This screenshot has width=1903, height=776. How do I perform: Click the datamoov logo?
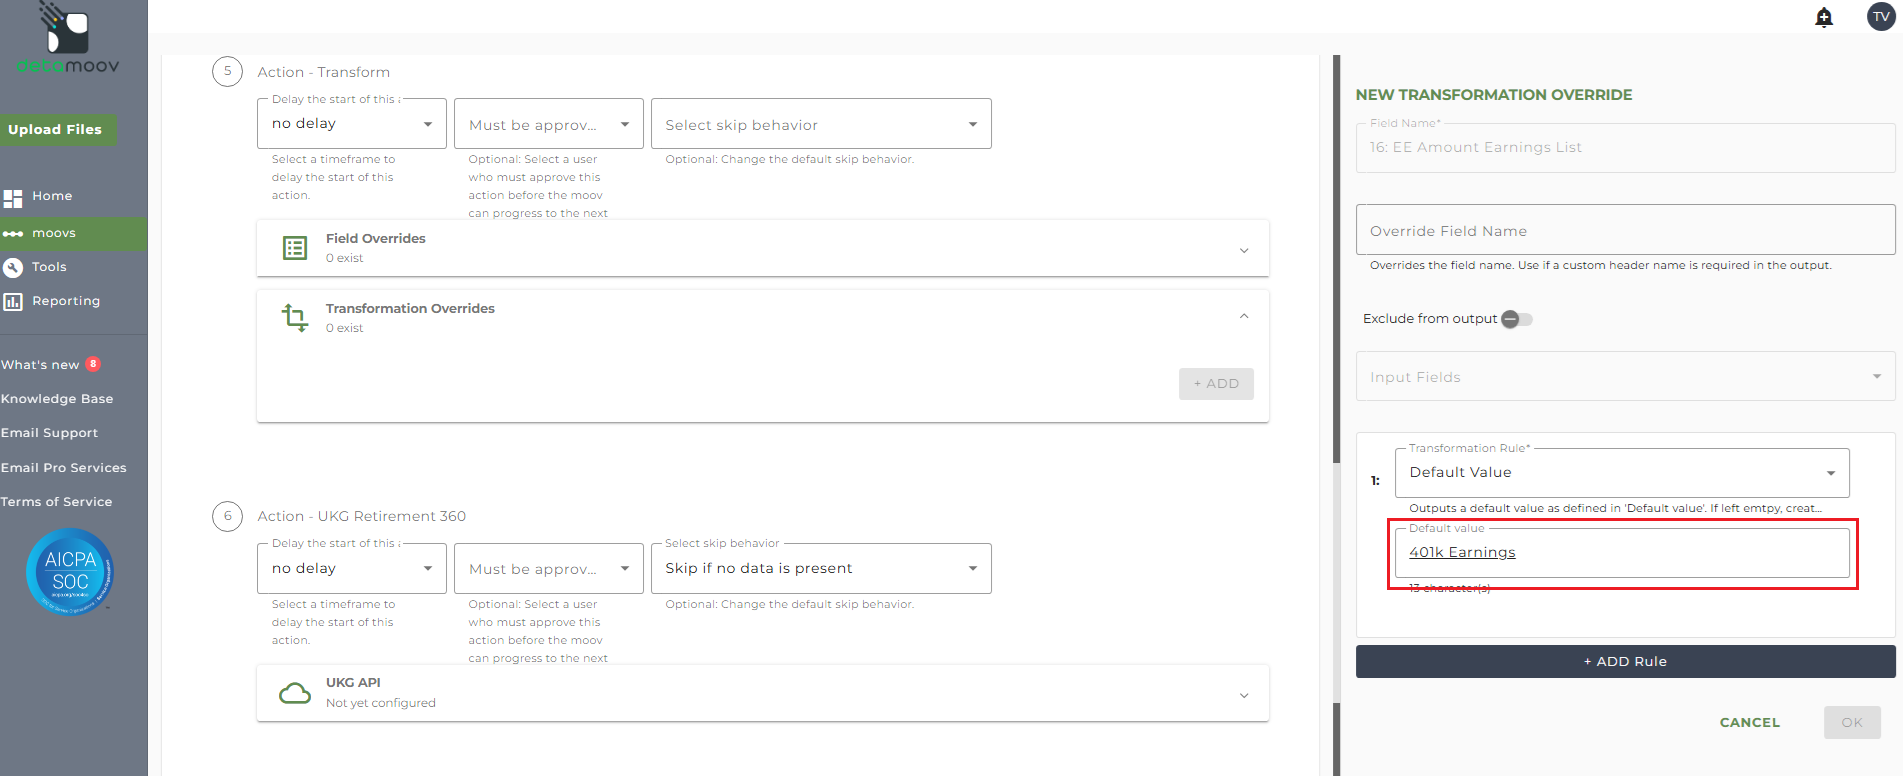[68, 39]
